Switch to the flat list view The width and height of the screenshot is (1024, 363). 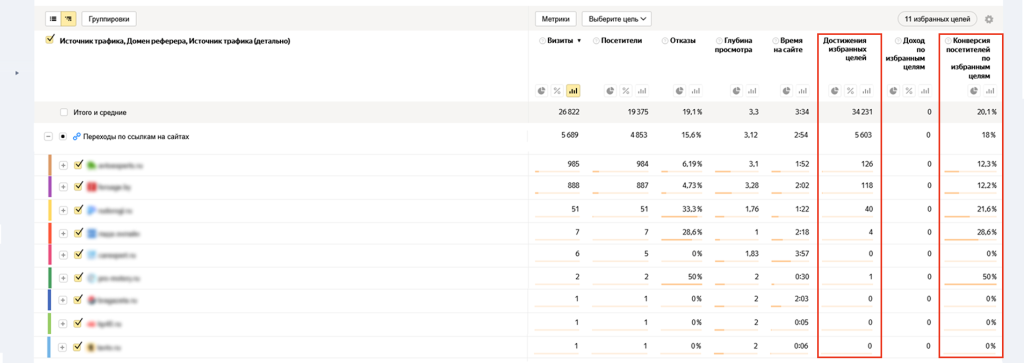[54, 19]
